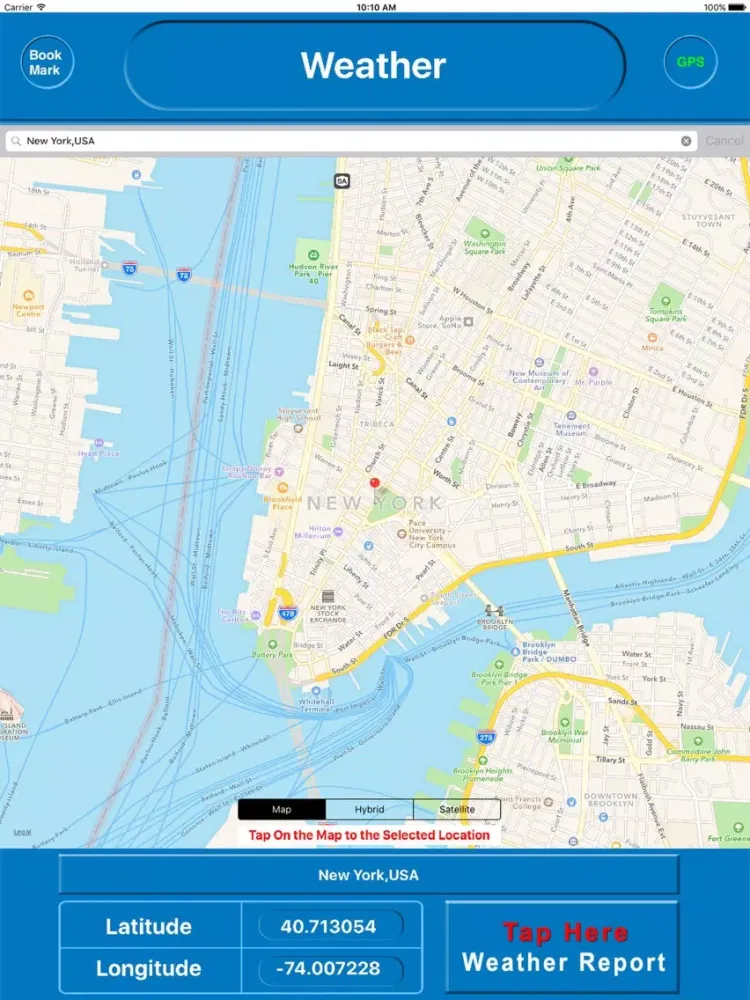Tap the Apple Store SoHo marker
The image size is (750, 1000).
tap(469, 321)
